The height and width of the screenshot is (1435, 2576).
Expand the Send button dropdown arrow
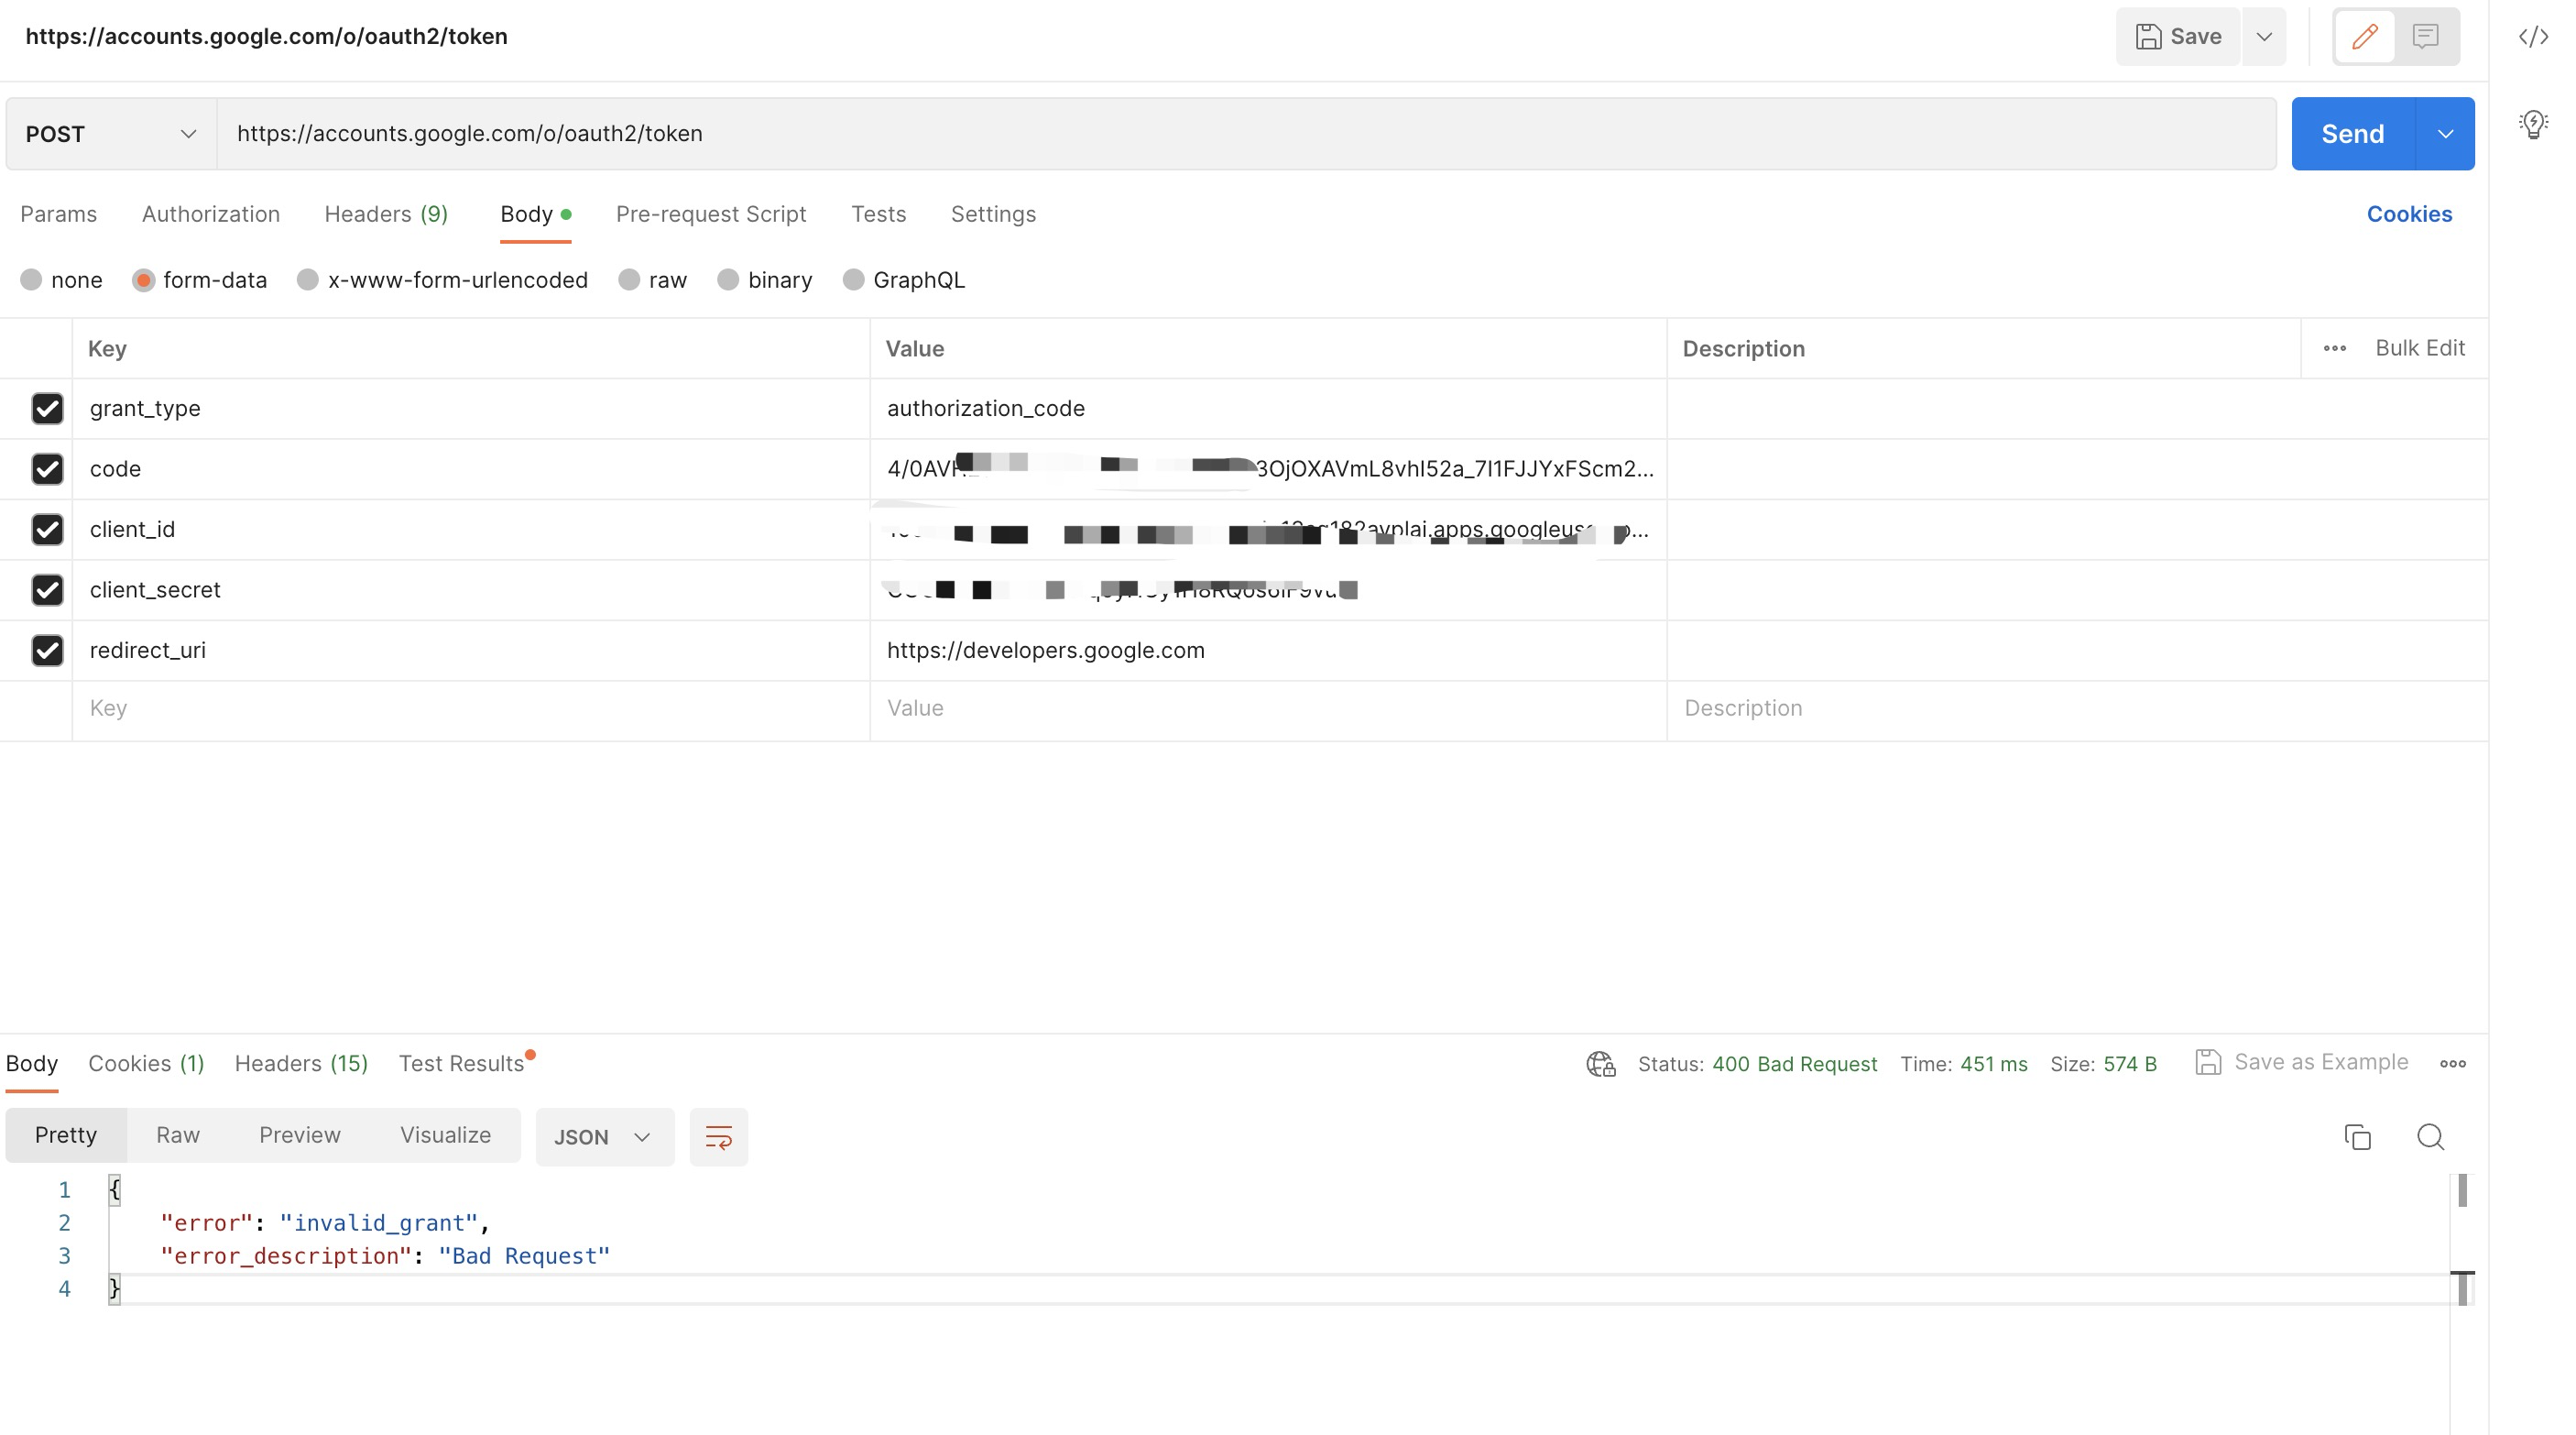coord(2445,134)
